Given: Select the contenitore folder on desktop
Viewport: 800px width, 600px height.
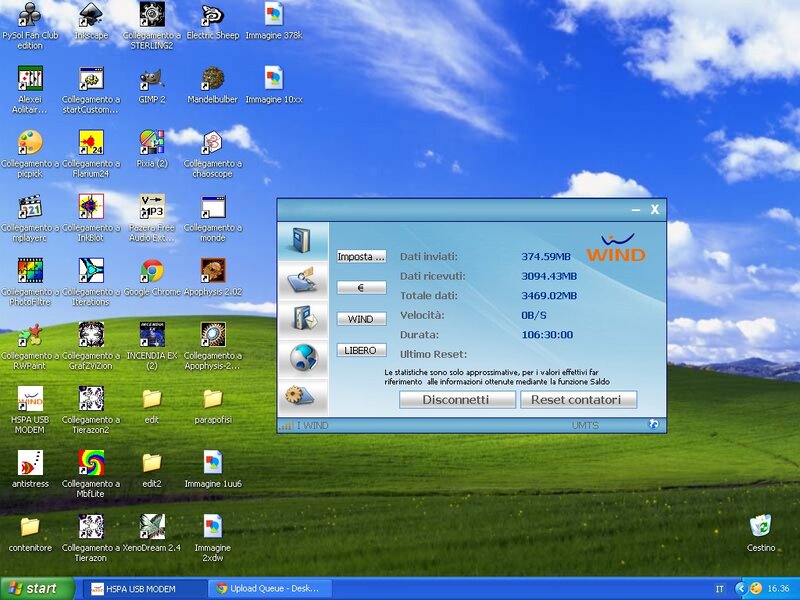Looking at the screenshot, I should 30,534.
